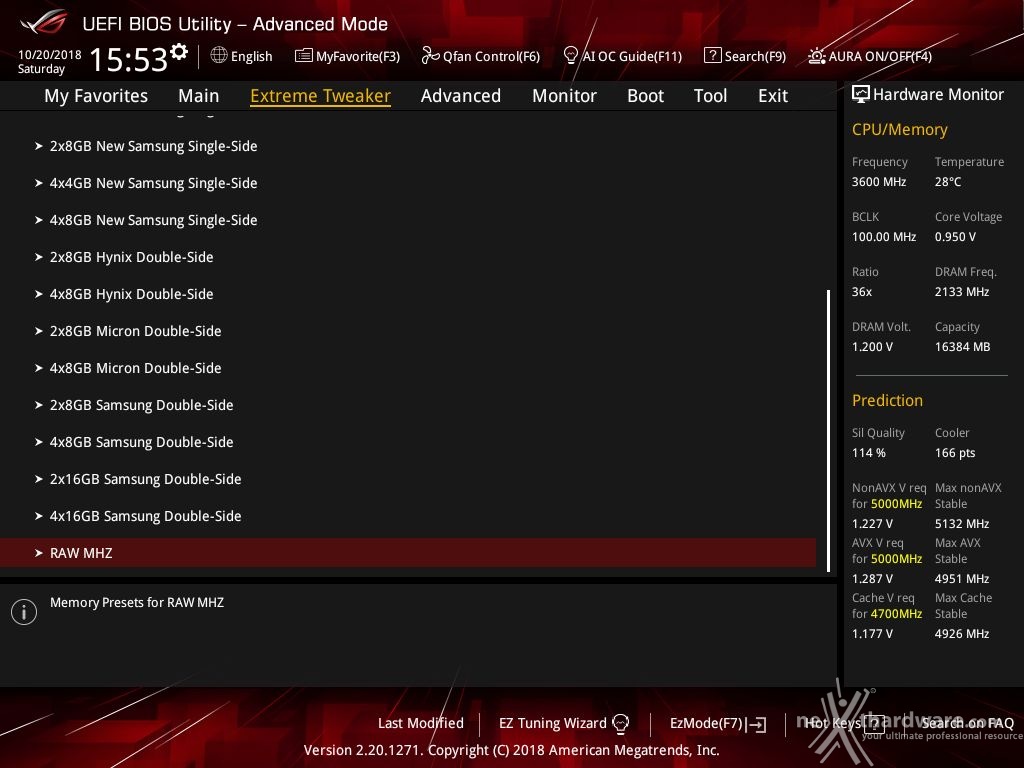Click the Qfan Control fan icon
Screen dimensions: 1024x768
pos(430,56)
